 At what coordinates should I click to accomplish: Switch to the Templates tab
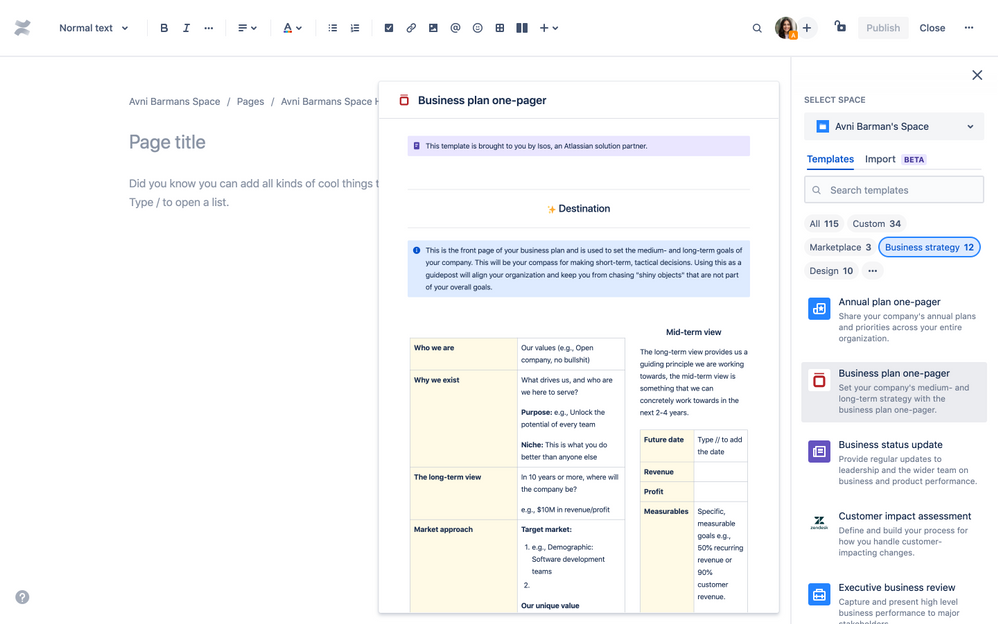(830, 159)
